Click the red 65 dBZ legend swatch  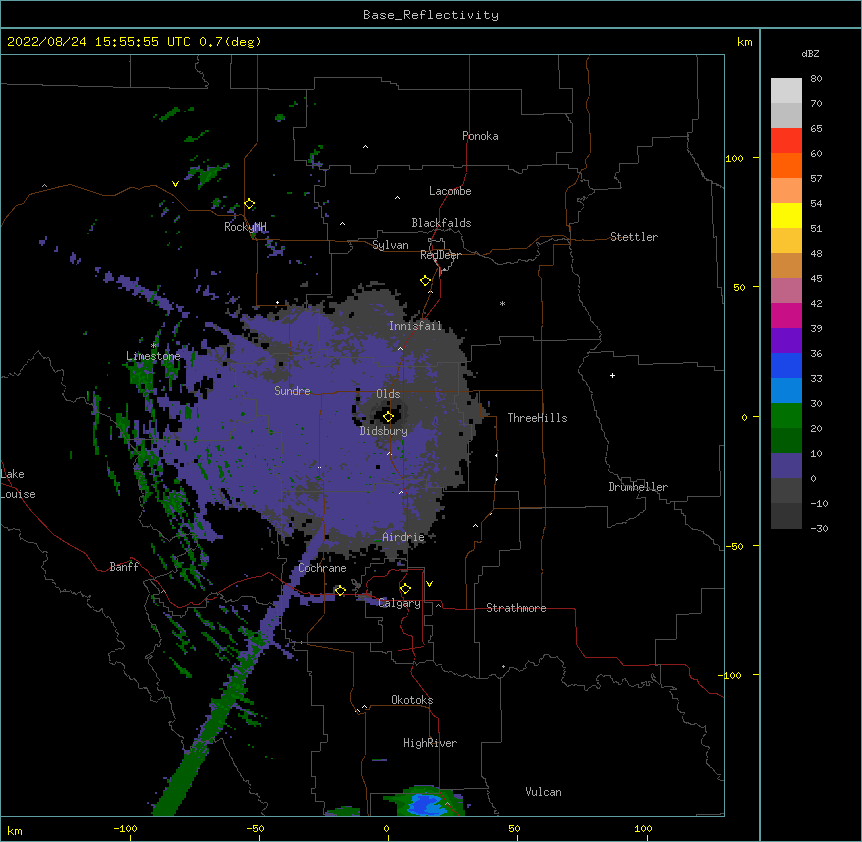click(786, 141)
